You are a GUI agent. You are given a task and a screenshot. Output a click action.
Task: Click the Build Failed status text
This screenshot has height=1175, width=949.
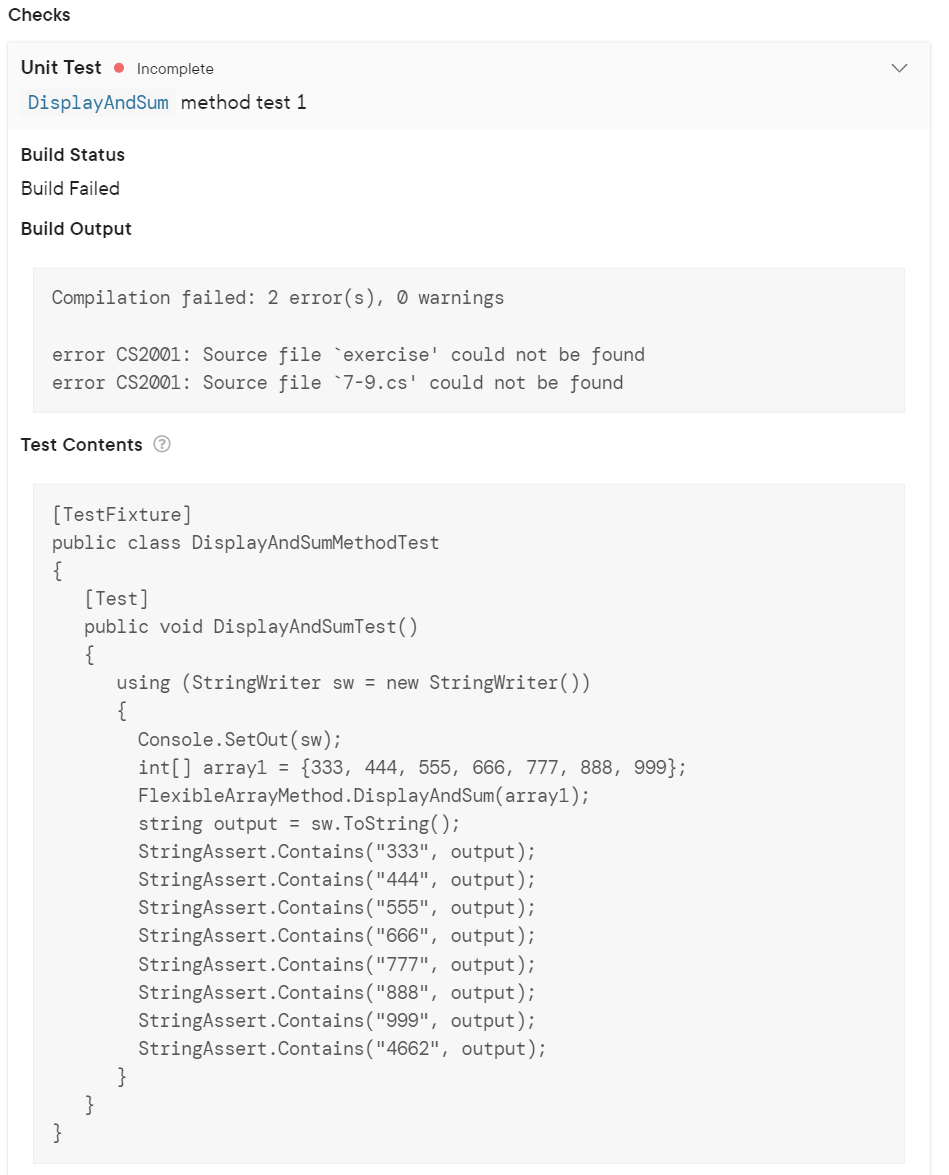[x=70, y=188]
